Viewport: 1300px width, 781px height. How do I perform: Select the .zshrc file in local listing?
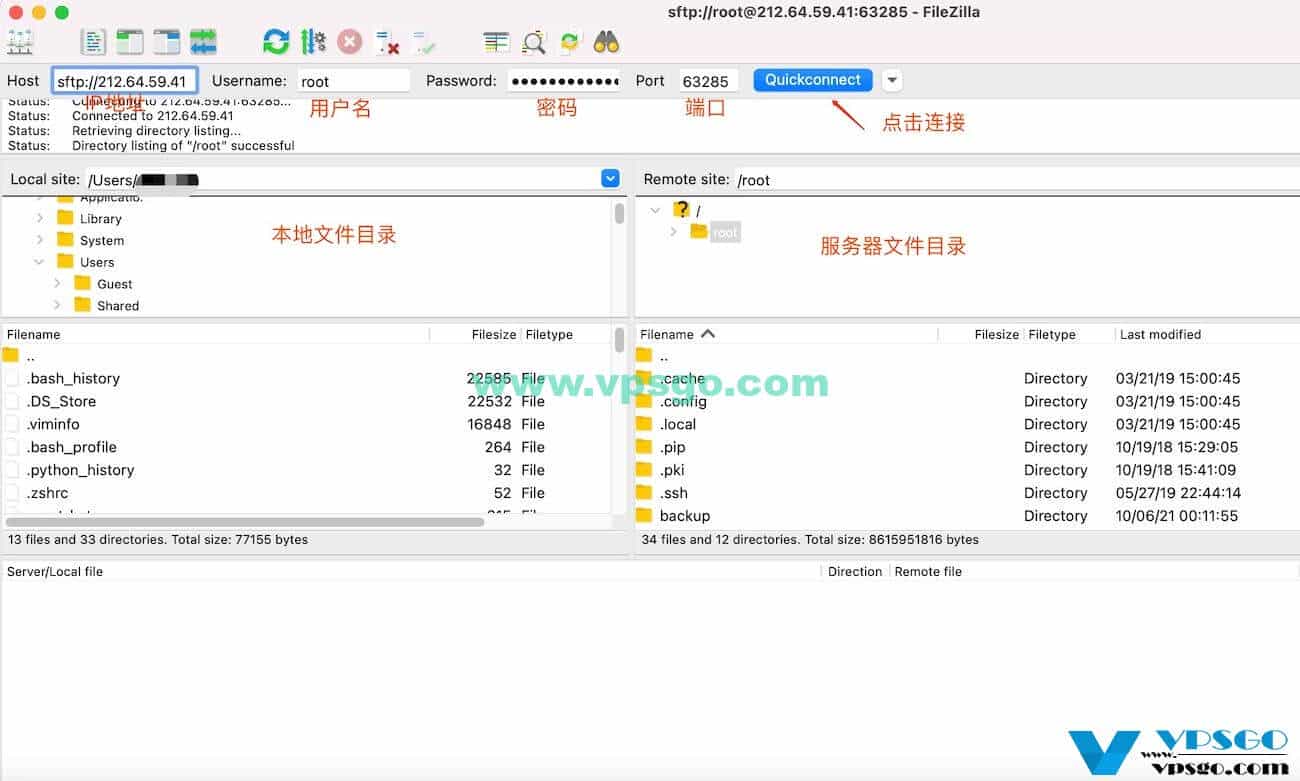[x=48, y=492]
